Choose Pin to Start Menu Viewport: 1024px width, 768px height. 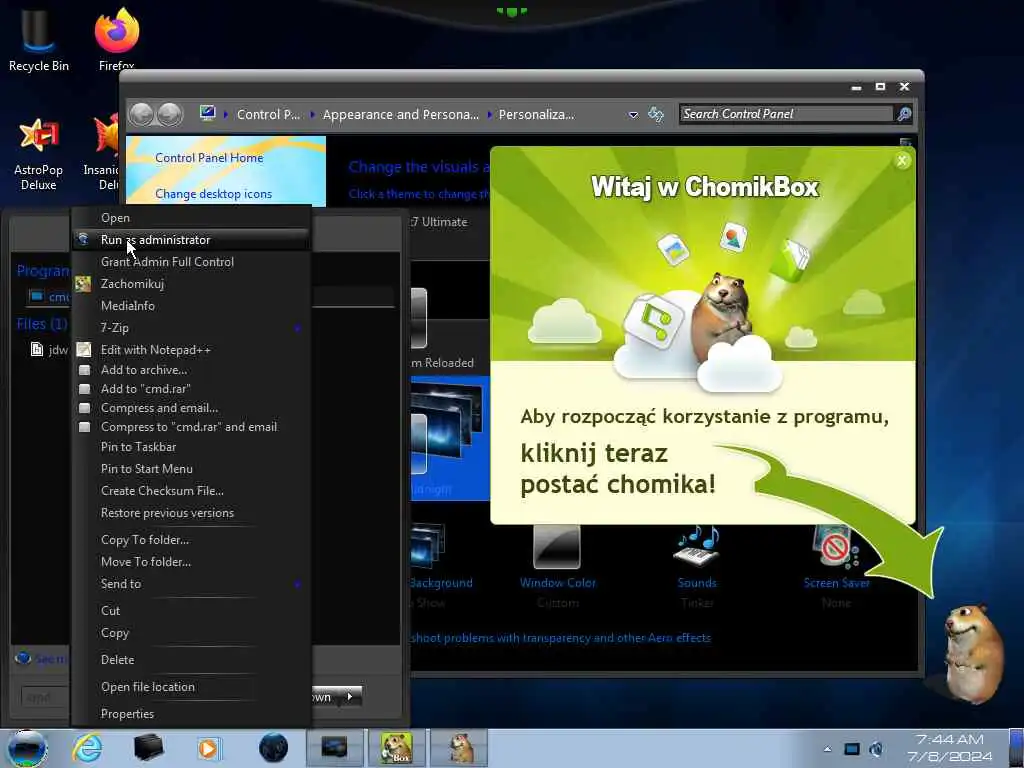[191, 469]
